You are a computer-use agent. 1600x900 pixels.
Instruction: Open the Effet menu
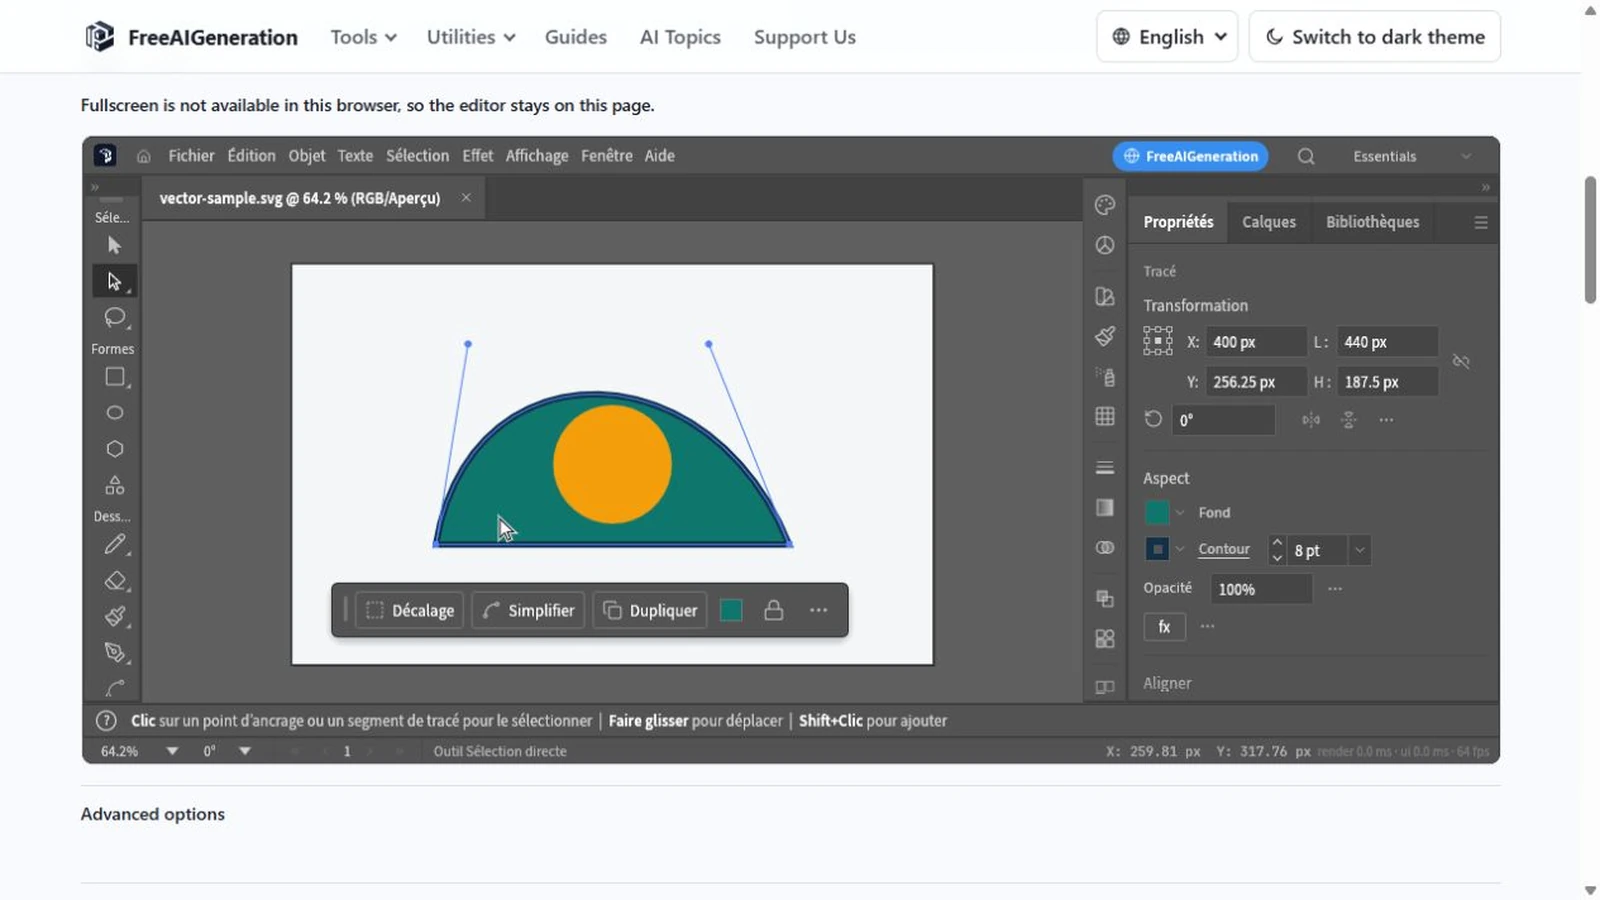pyautogui.click(x=477, y=156)
